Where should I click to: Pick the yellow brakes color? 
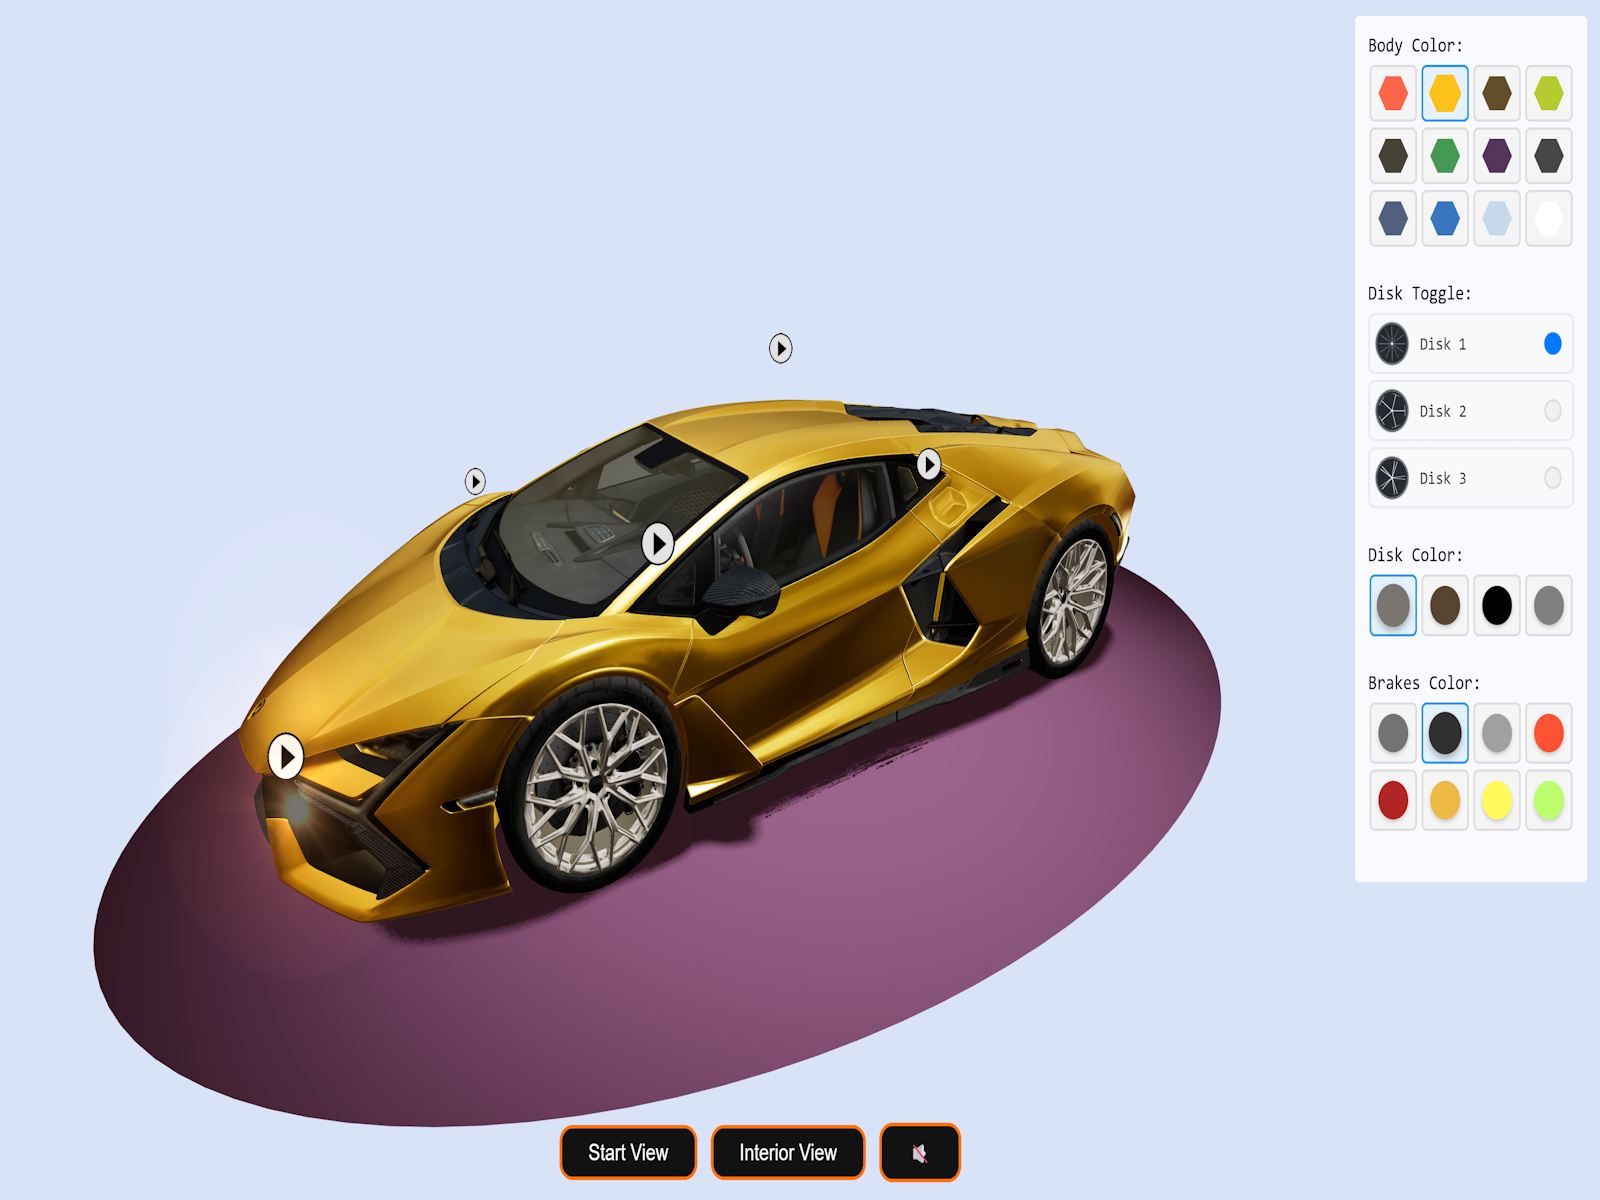click(x=1497, y=800)
